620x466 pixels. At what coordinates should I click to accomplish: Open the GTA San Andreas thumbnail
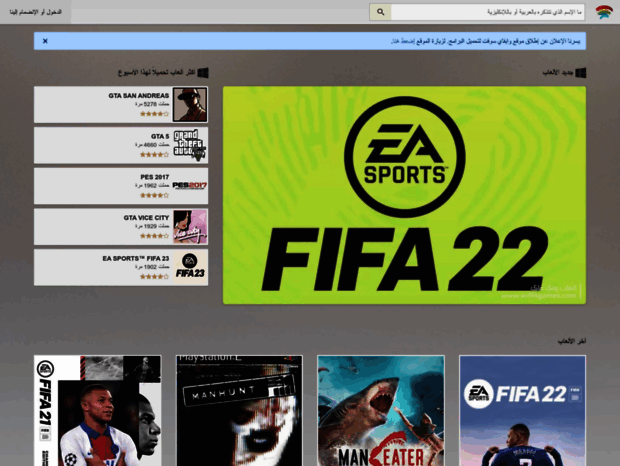190,105
